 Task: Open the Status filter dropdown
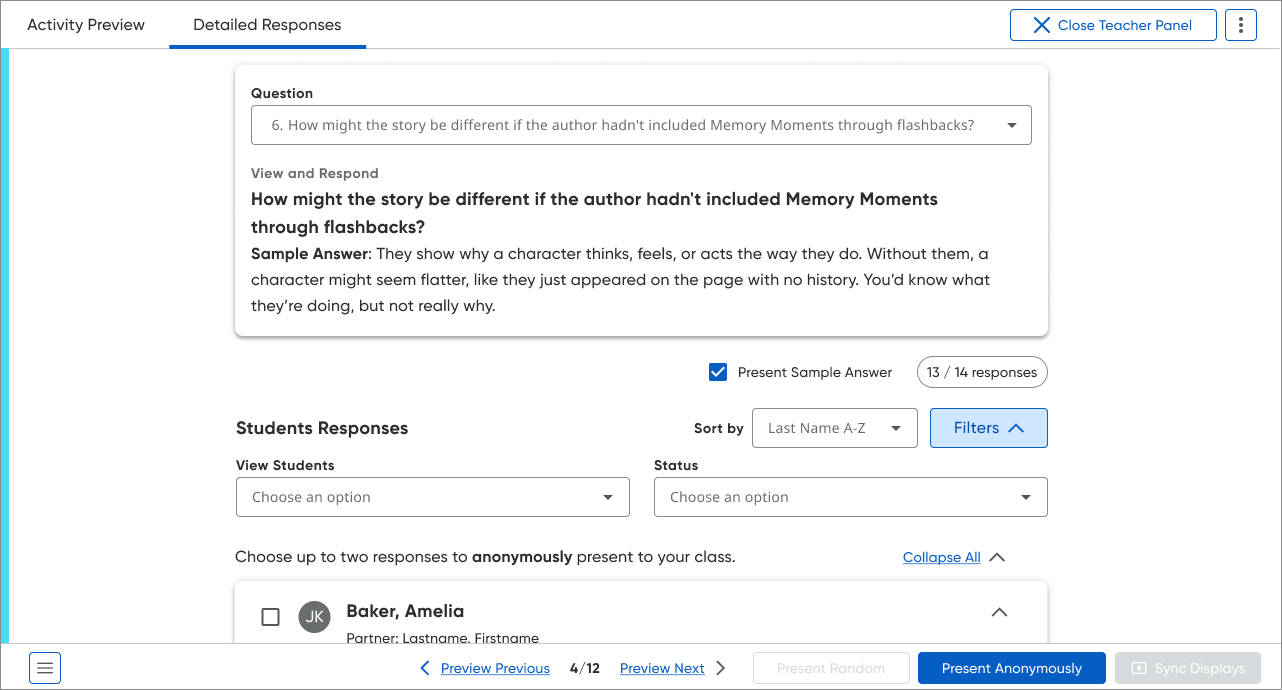pos(850,497)
